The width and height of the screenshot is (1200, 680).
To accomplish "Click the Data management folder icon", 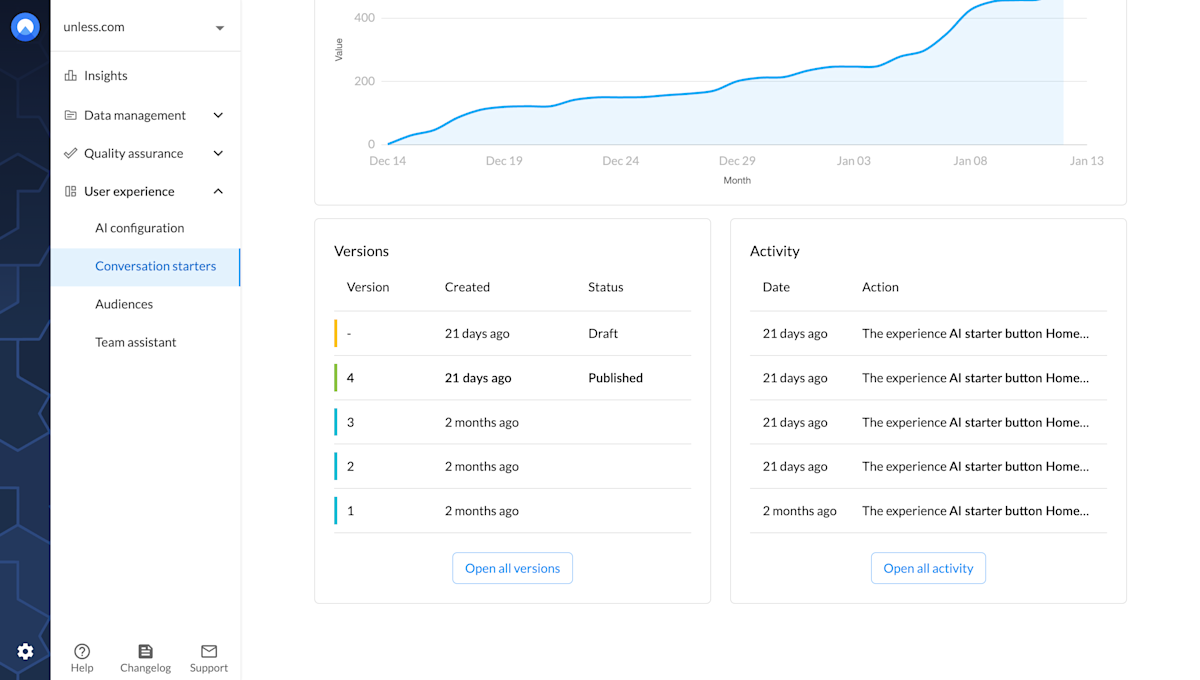I will click(71, 114).
